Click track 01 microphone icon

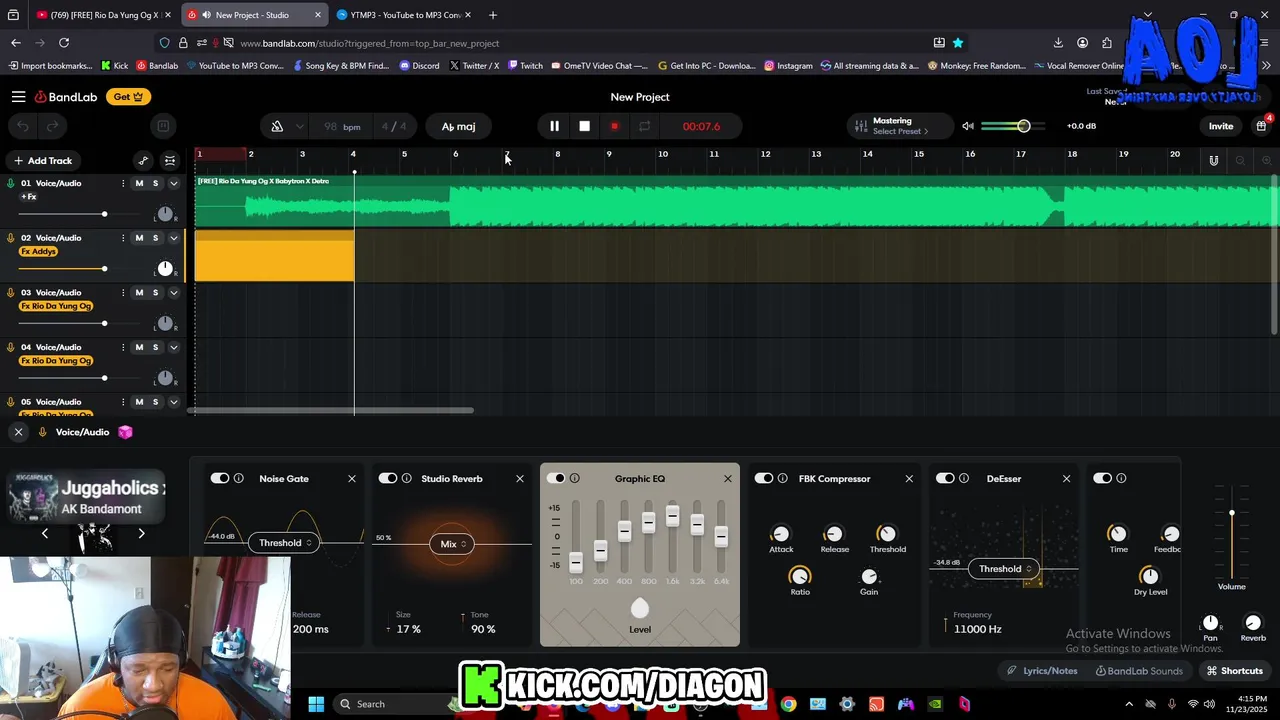click(11, 183)
